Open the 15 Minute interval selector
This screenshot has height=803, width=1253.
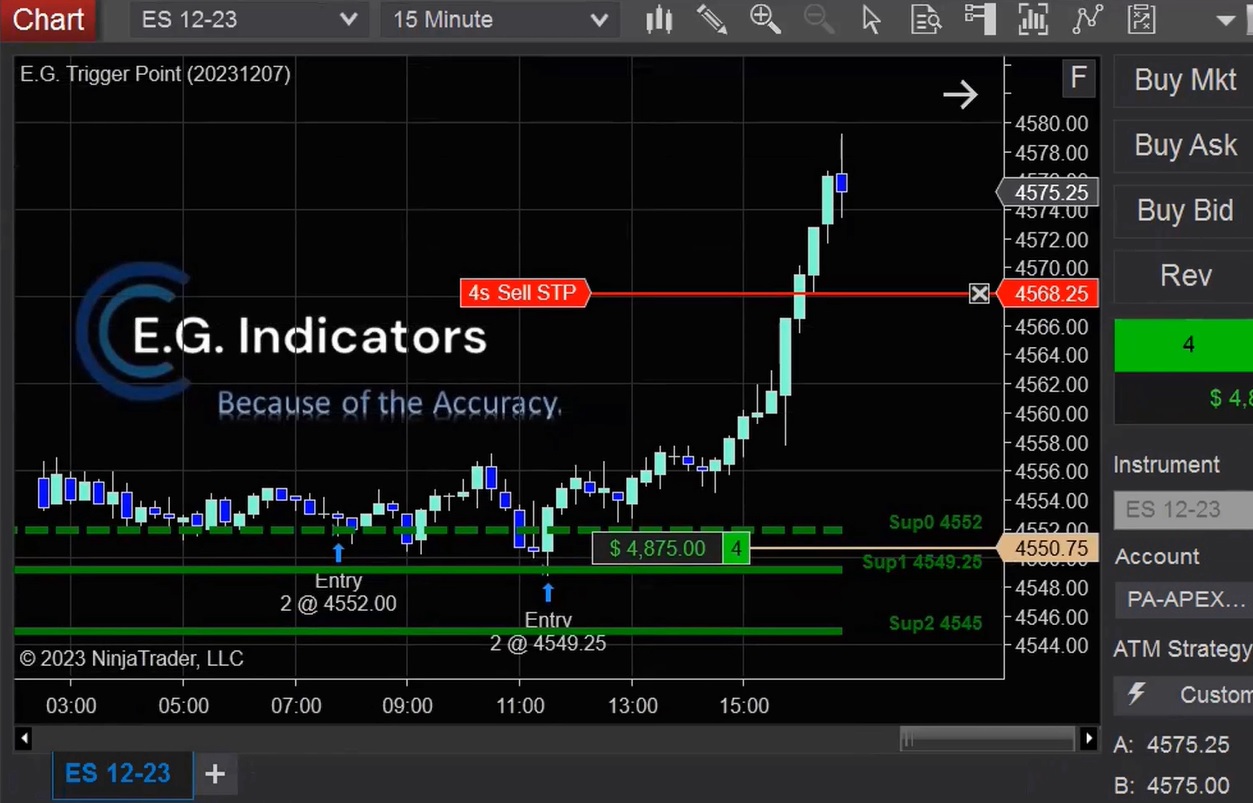pos(500,19)
